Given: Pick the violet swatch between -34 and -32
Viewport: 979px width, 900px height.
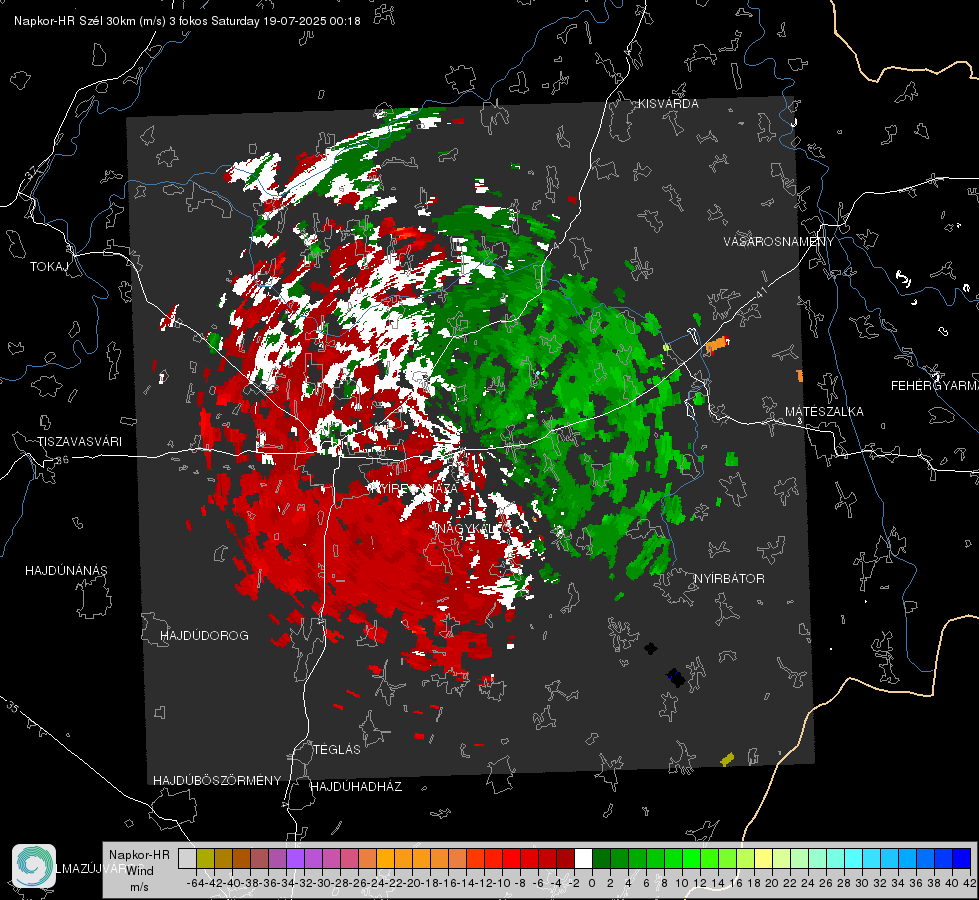Looking at the screenshot, I should point(295,858).
